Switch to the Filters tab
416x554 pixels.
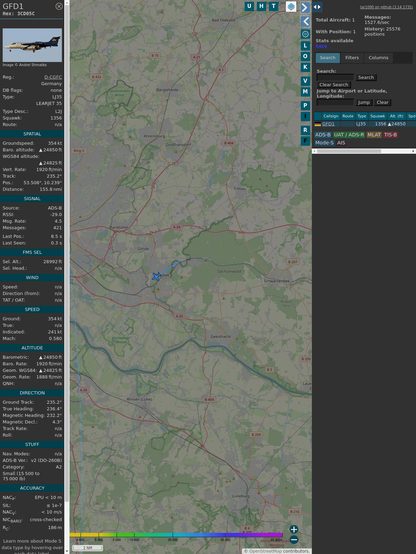tap(352, 58)
